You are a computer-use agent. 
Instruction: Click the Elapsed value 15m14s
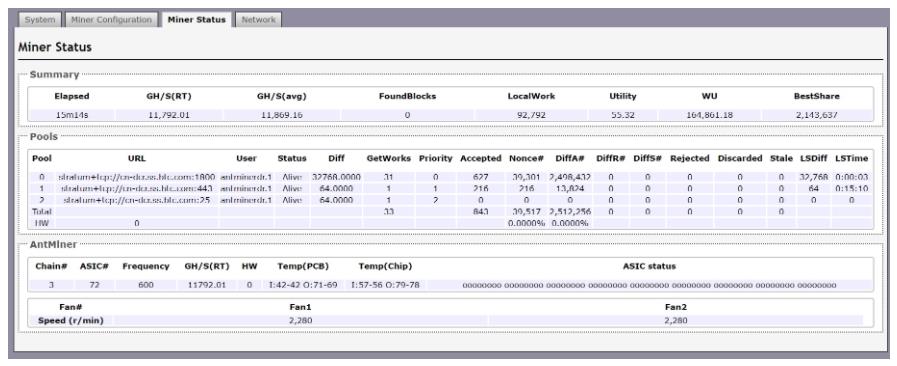click(x=72, y=115)
